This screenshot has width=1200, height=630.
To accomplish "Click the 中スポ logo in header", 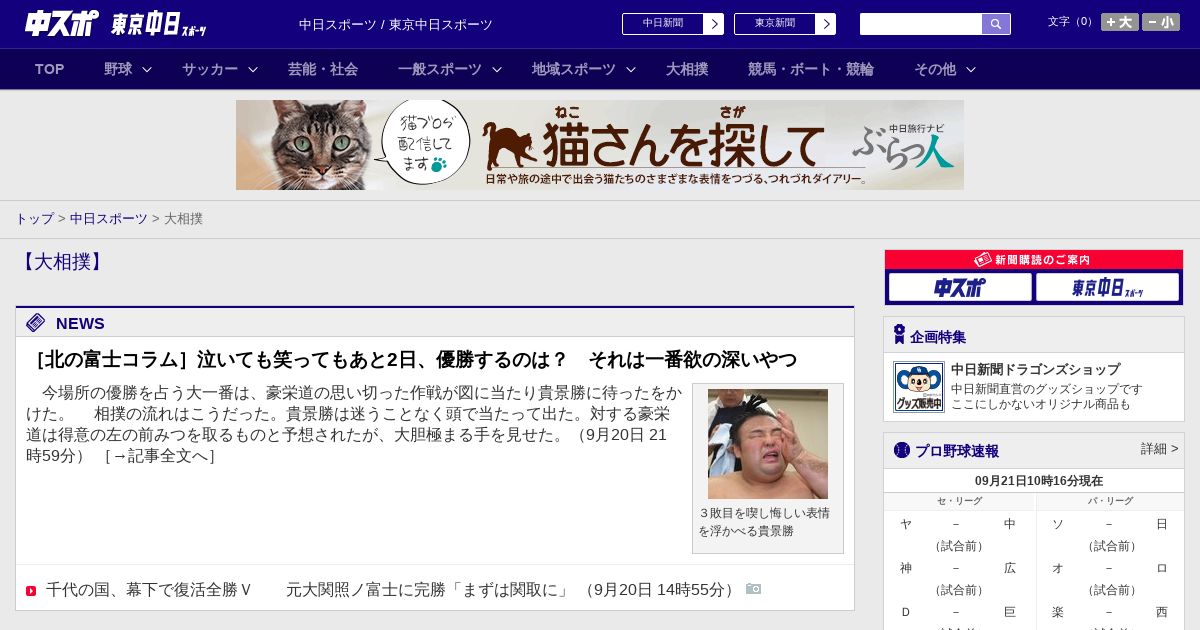I will click(61, 24).
